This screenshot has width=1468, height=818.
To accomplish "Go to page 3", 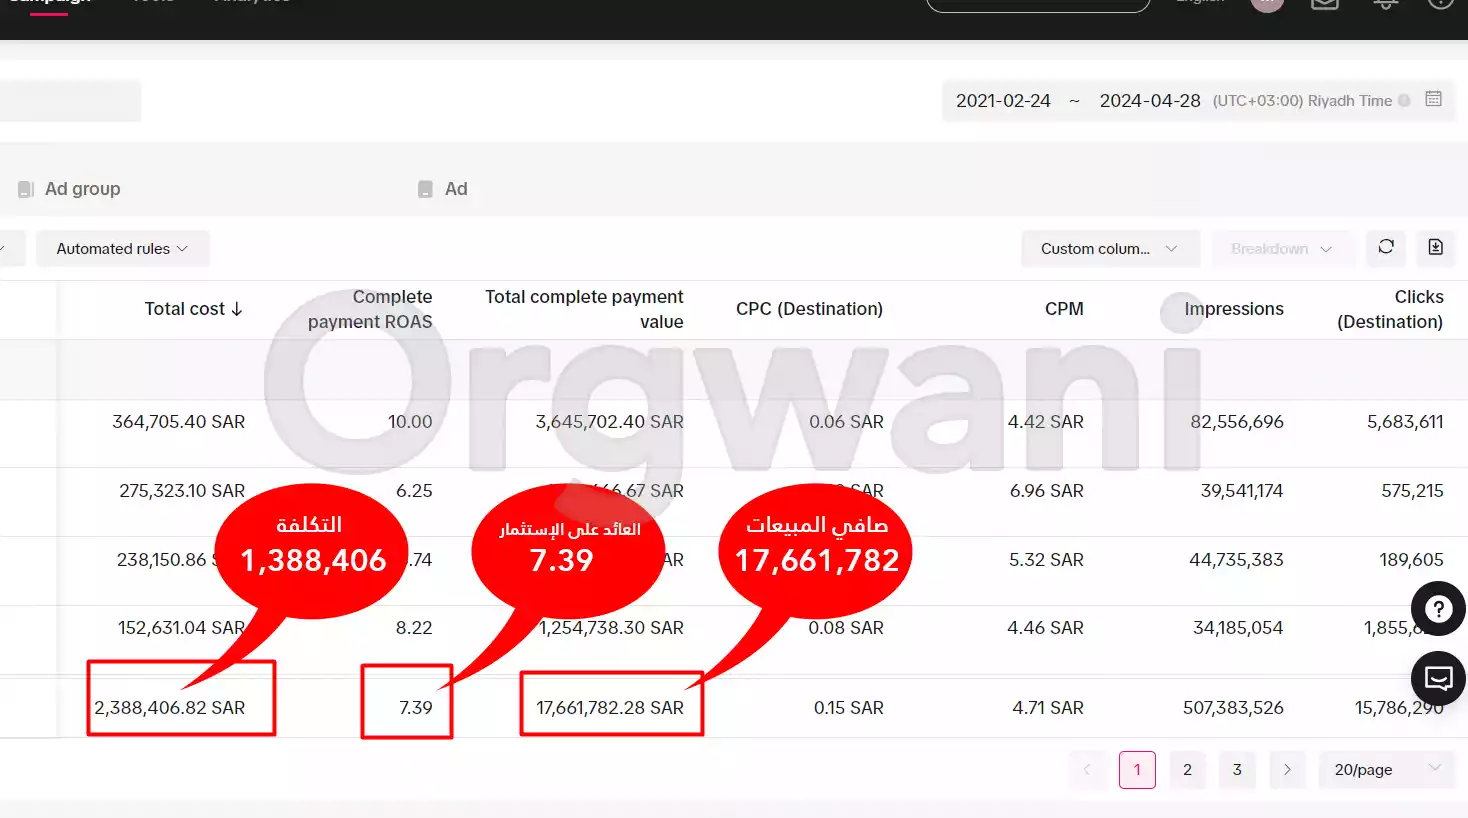I will (x=1237, y=769).
